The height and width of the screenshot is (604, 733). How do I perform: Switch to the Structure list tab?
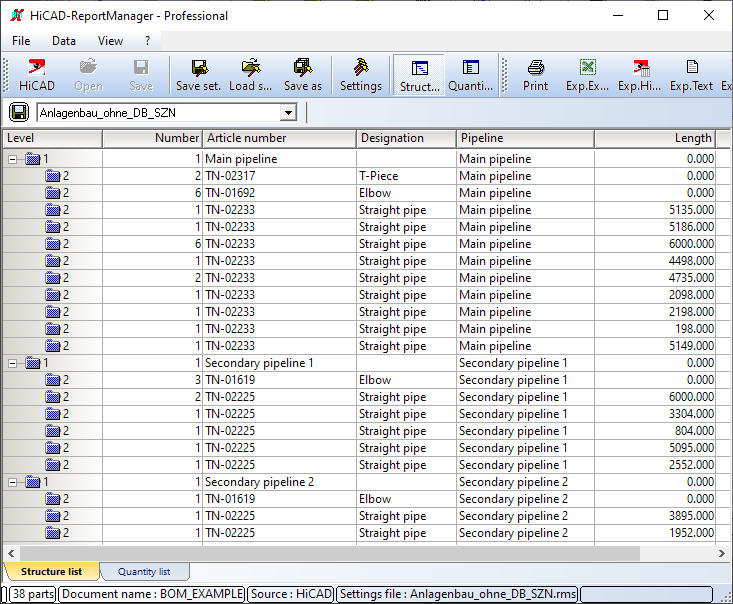click(51, 571)
